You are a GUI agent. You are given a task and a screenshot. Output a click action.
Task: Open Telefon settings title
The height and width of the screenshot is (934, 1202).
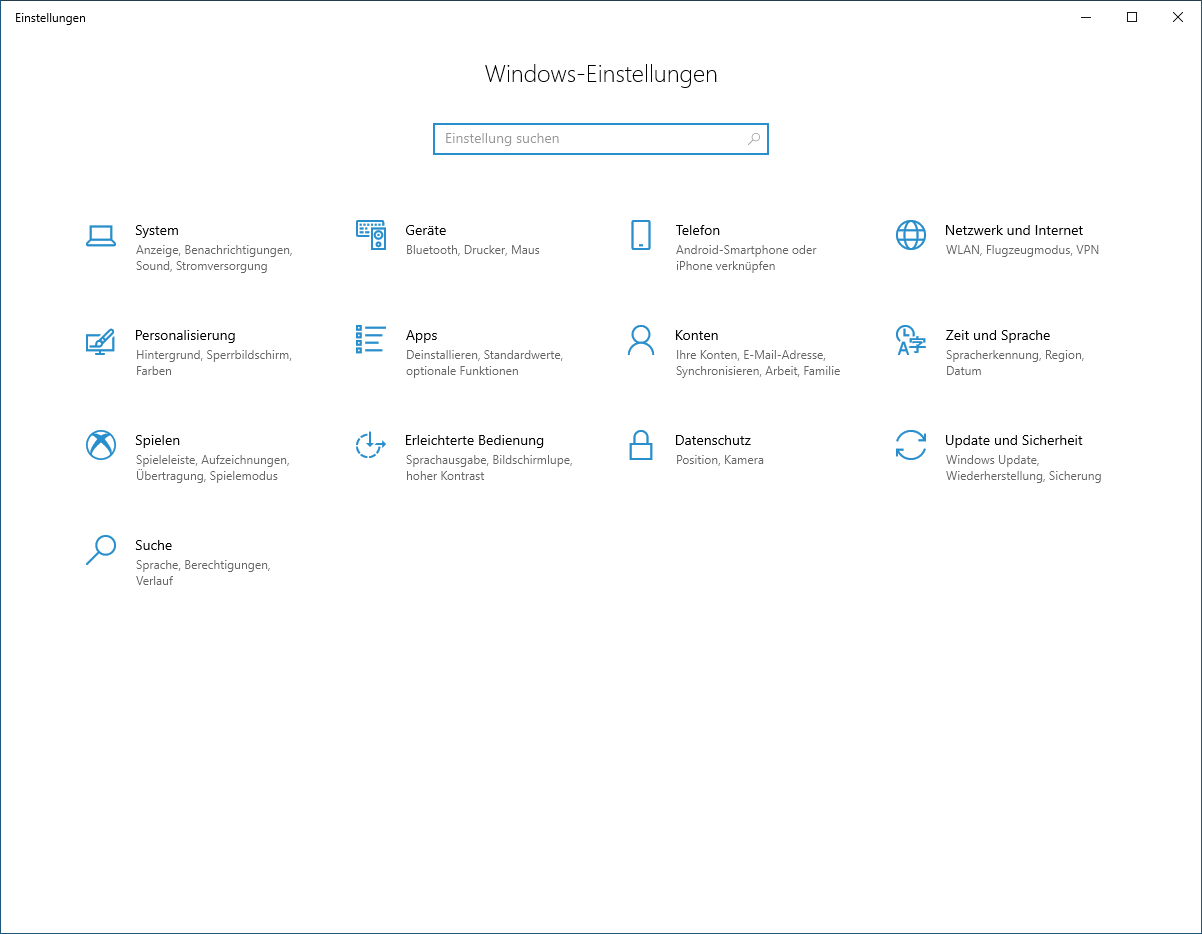click(698, 230)
